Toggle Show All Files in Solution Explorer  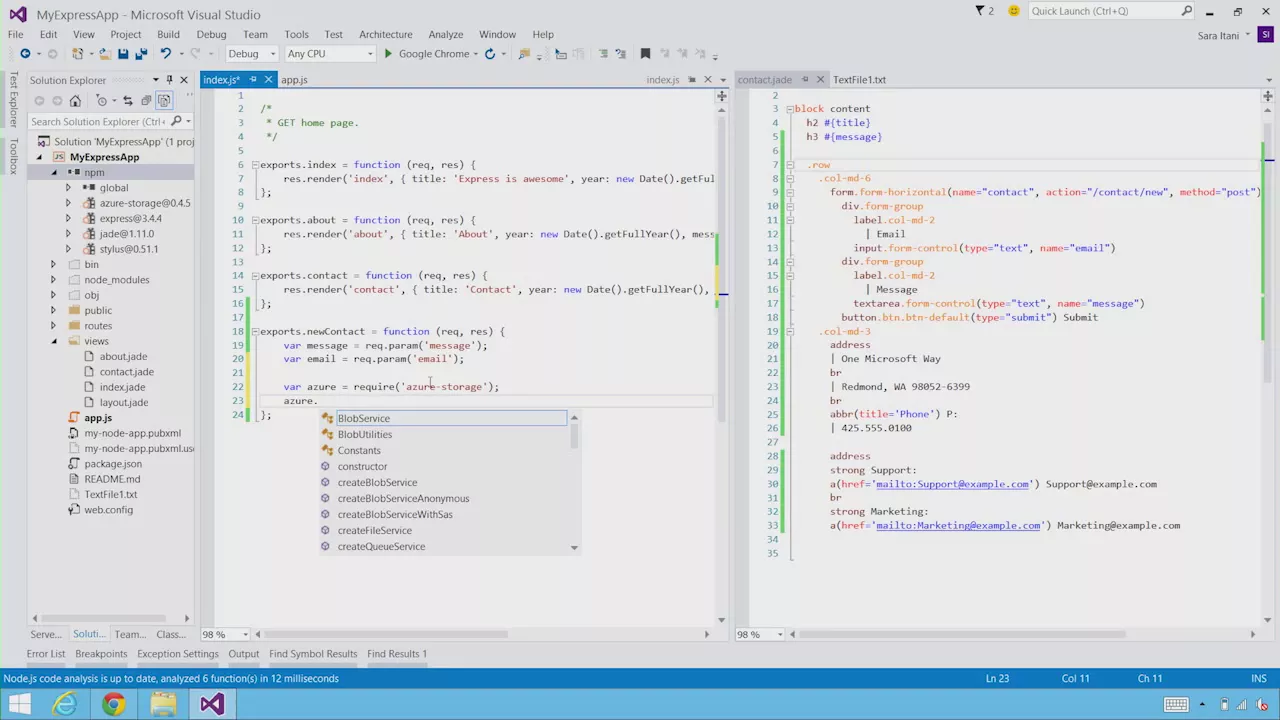pyautogui.click(x=164, y=100)
